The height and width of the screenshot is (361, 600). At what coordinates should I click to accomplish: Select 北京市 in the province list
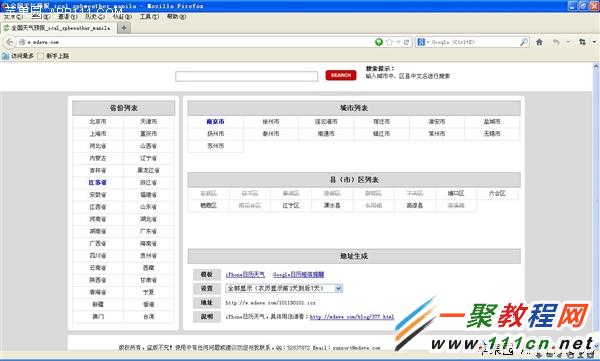98,121
